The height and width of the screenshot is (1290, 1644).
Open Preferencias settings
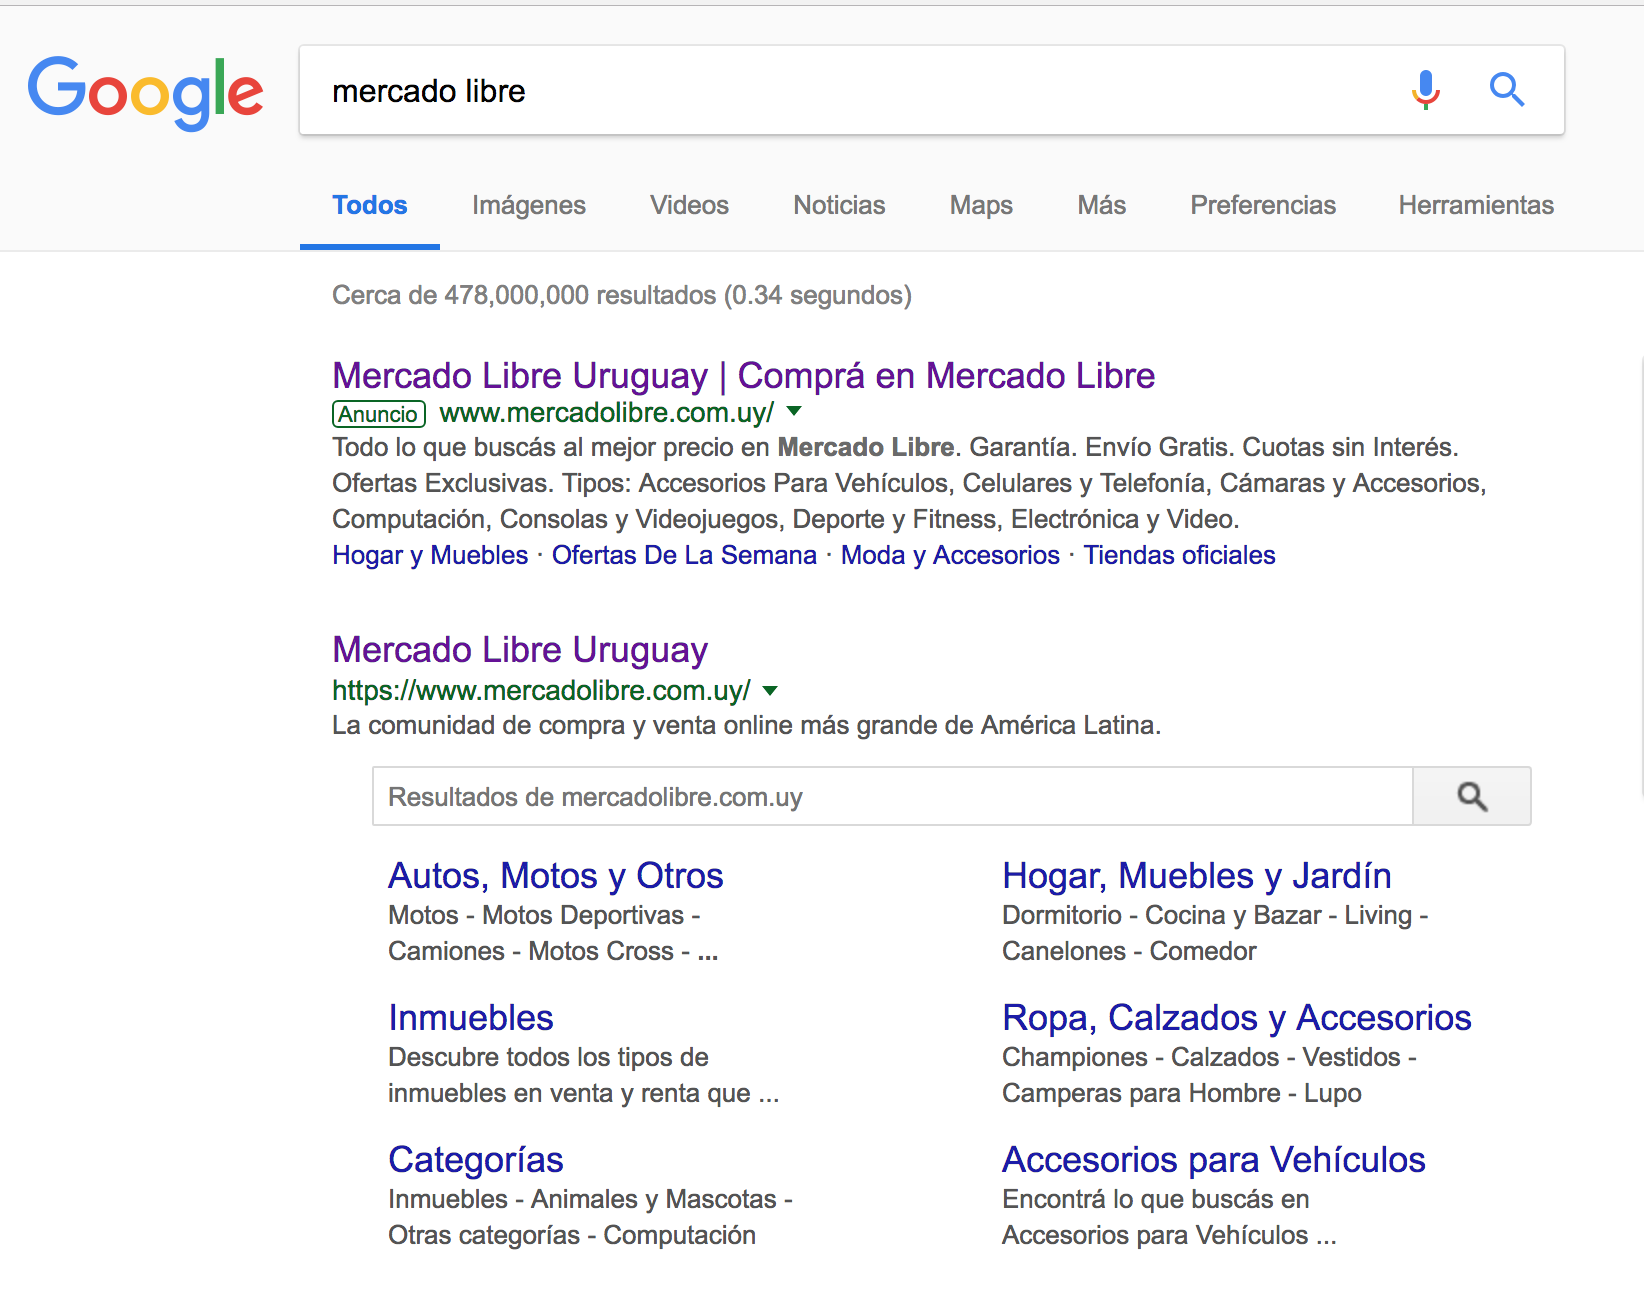click(x=1262, y=205)
